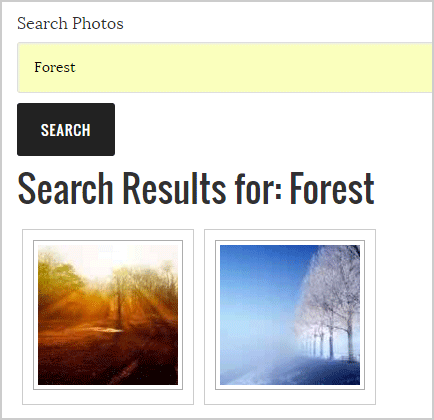The image size is (434, 420).
Task: Click the Search Results for: Forest heading
Action: [196, 188]
